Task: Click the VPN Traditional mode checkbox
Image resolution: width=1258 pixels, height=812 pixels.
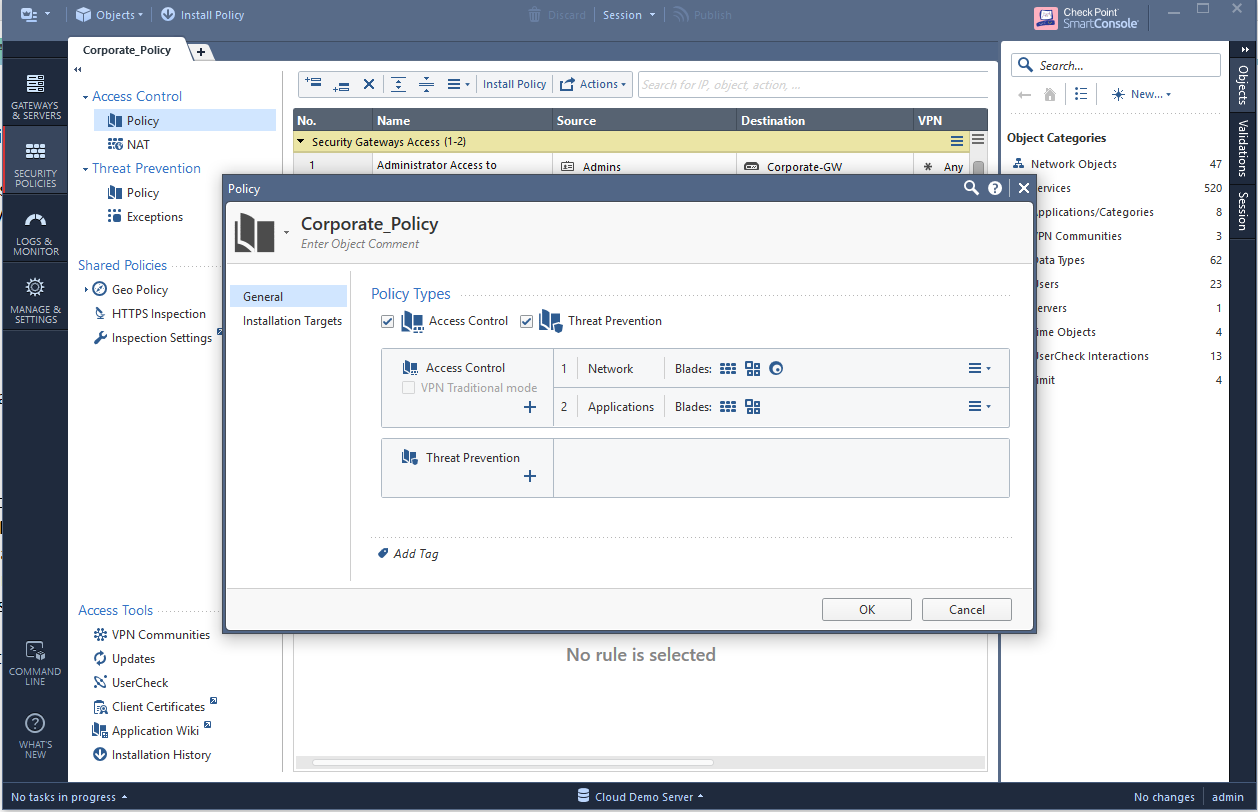Action: [x=408, y=387]
